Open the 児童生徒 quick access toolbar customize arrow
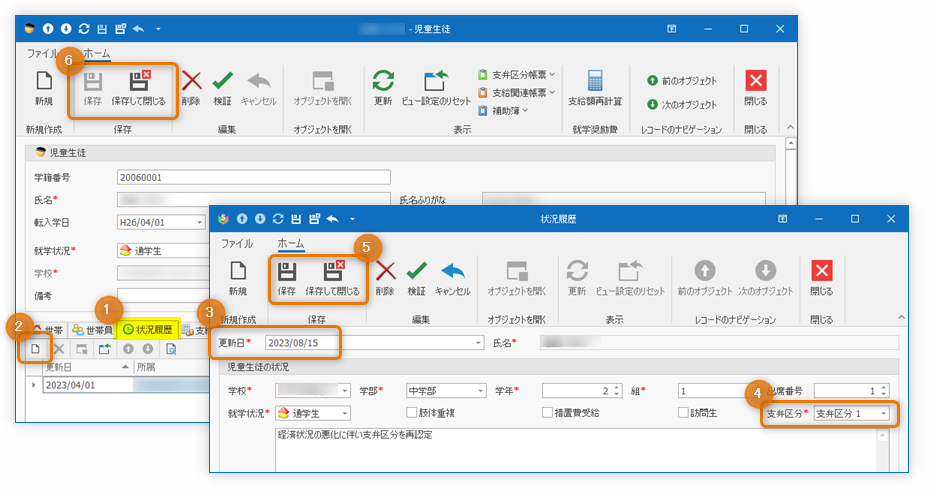Image resolution: width=933 pixels, height=491 pixels. coord(158,29)
